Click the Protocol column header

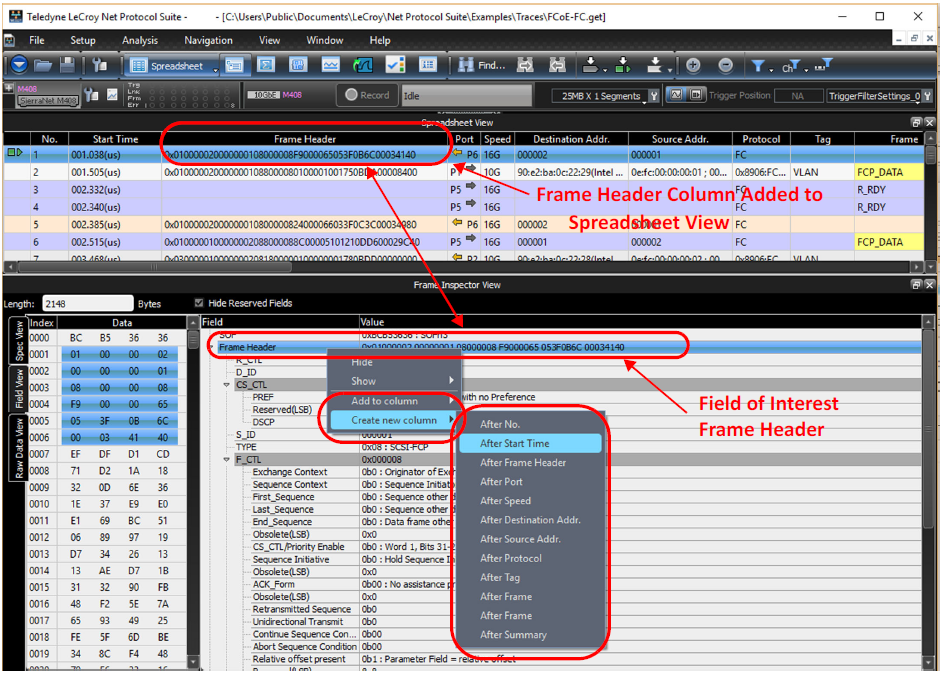pyautogui.click(x=761, y=139)
